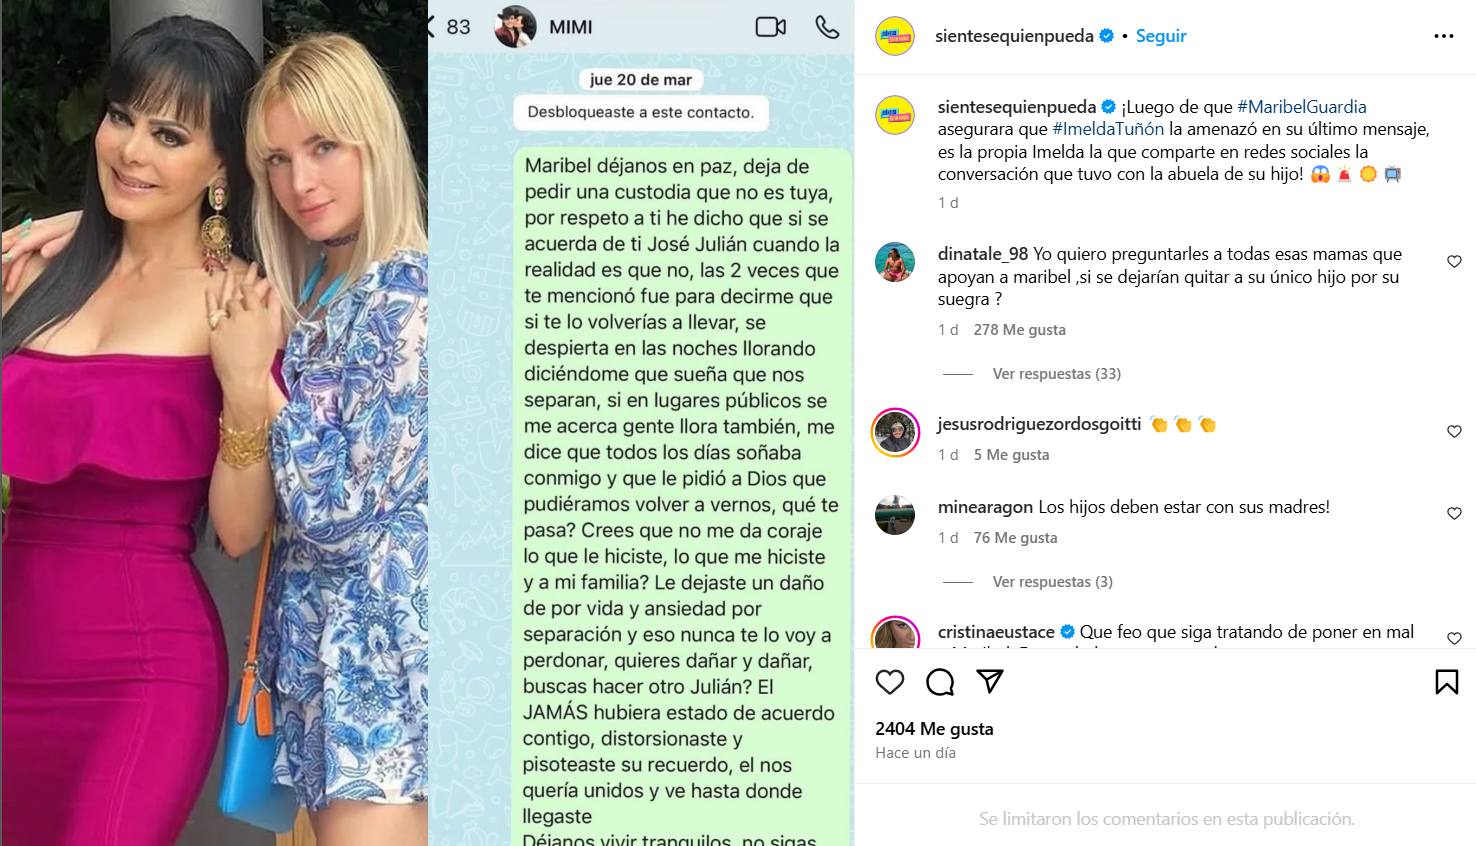Open cristinaeustace's profile name
Viewport: 1476px width, 846px height.
[x=996, y=632]
